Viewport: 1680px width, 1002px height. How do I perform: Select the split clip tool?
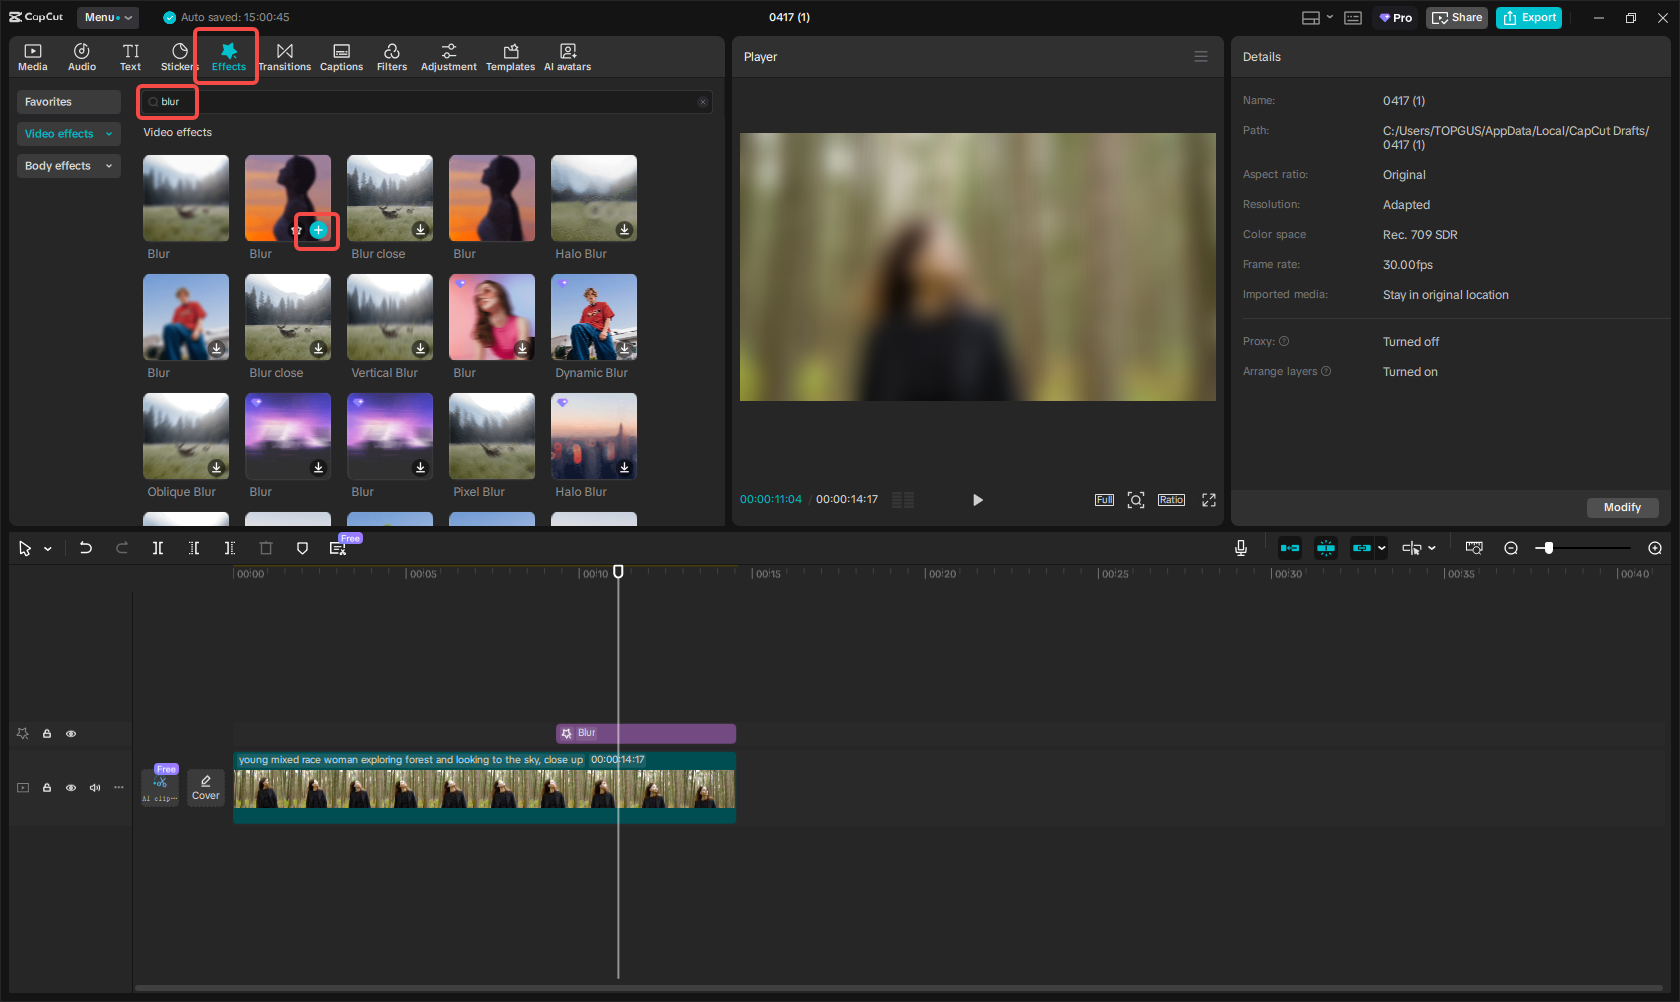(158, 548)
